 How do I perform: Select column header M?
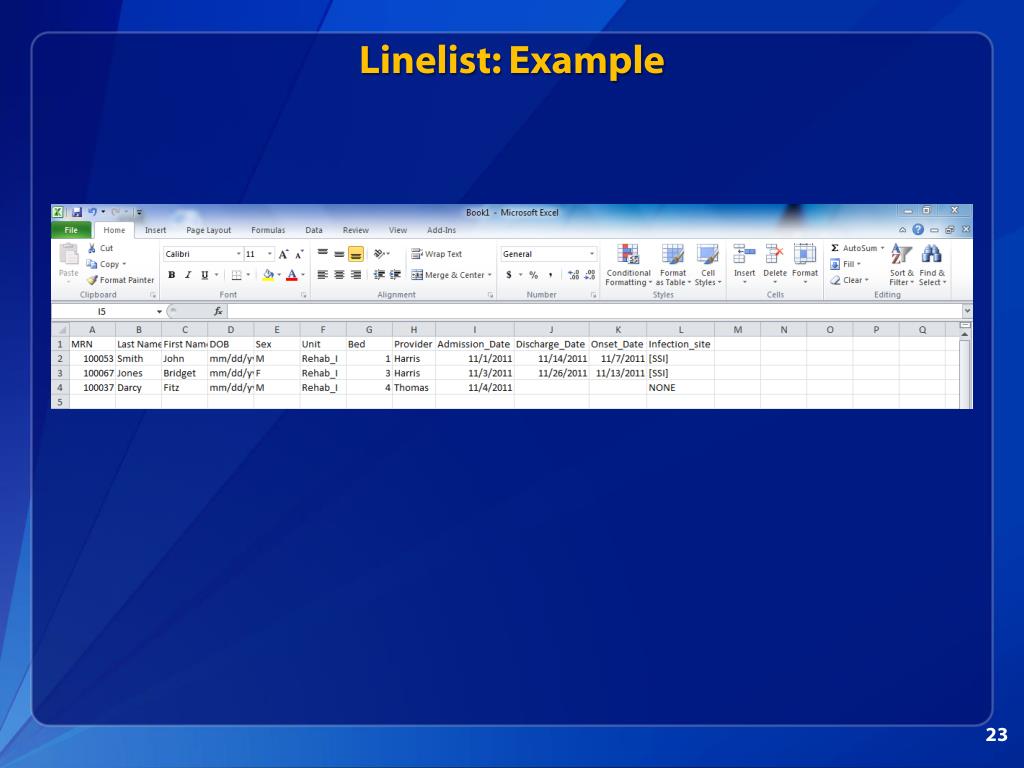point(737,330)
